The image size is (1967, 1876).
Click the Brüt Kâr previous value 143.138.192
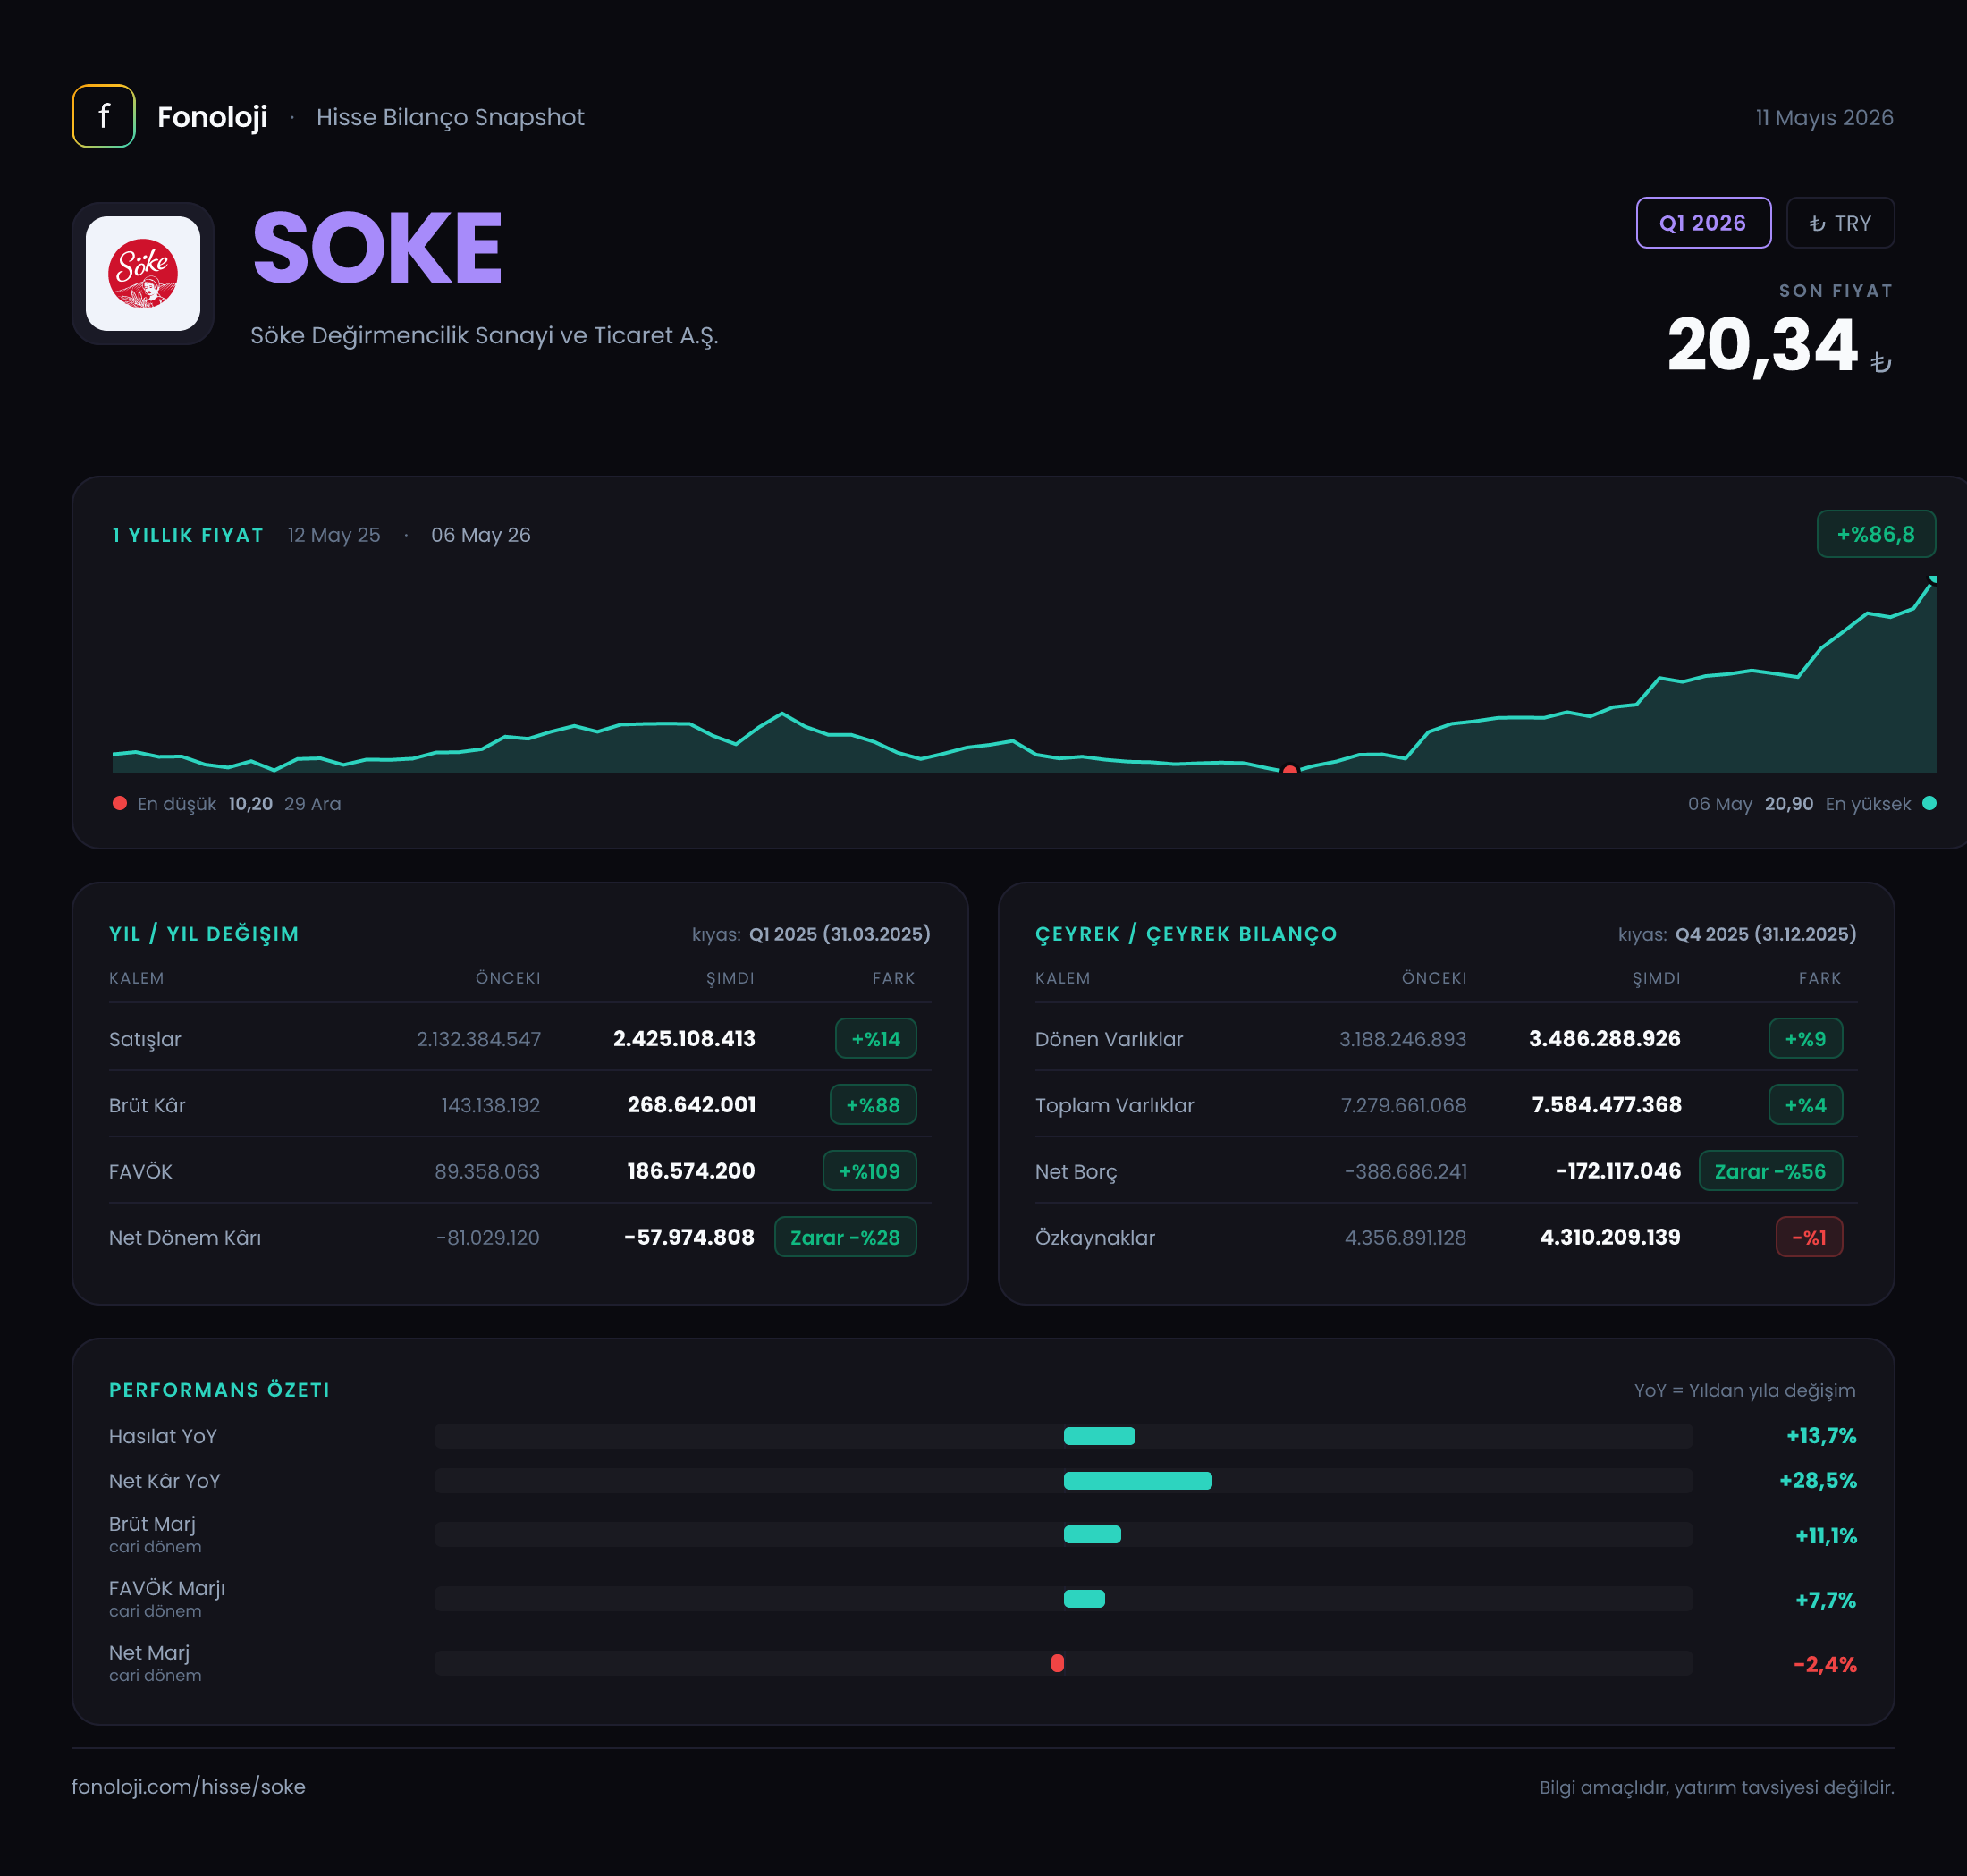coord(490,1104)
